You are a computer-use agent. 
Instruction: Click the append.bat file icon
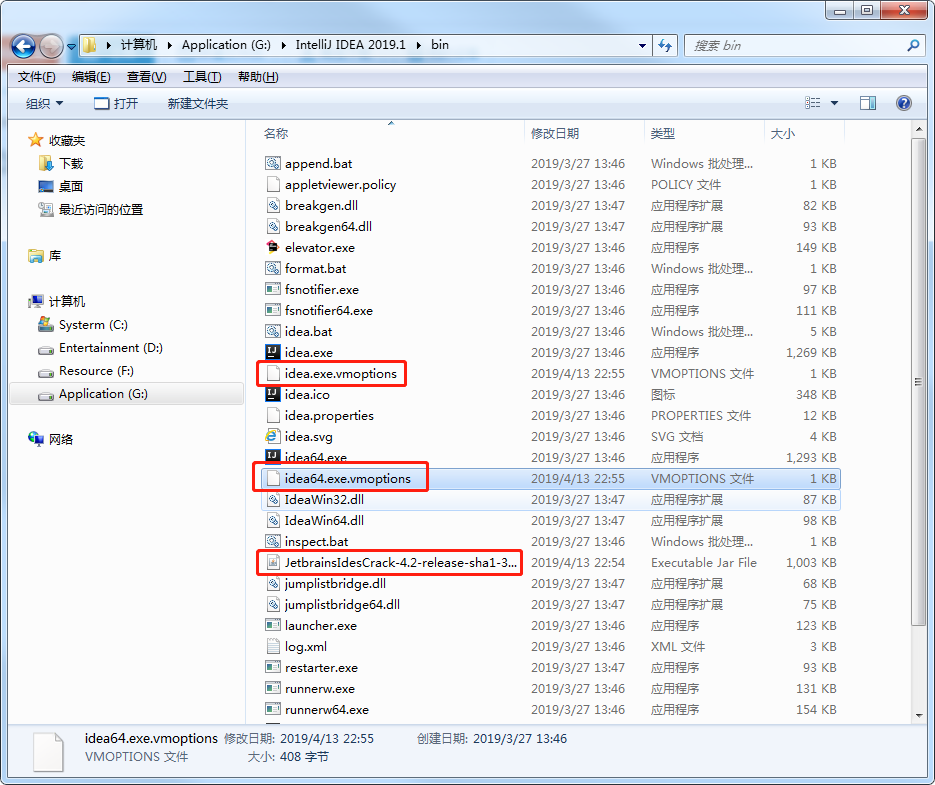coord(273,163)
